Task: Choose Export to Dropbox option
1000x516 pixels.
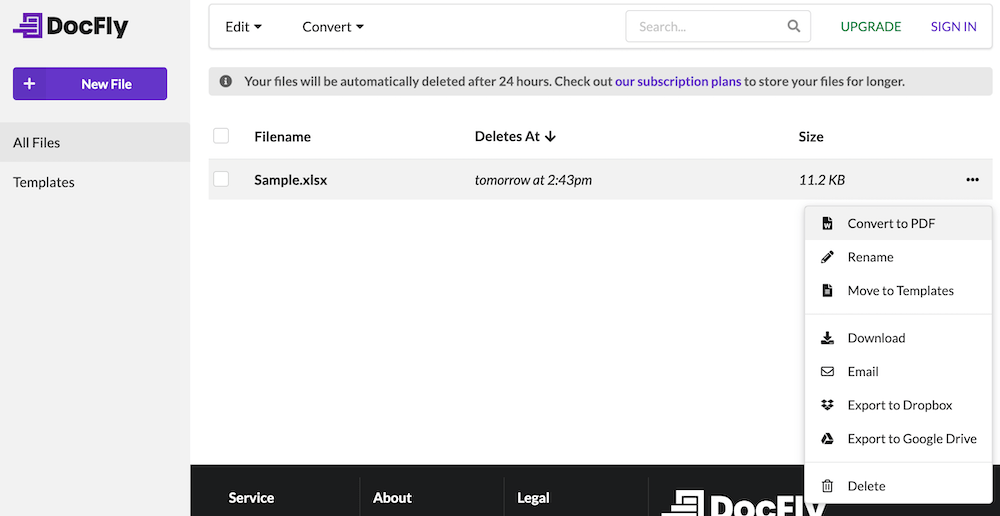Action: (898, 405)
